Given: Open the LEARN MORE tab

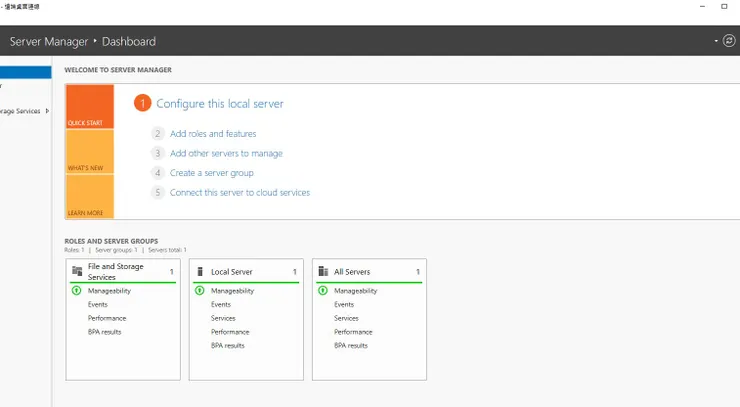Looking at the screenshot, I should (89, 197).
